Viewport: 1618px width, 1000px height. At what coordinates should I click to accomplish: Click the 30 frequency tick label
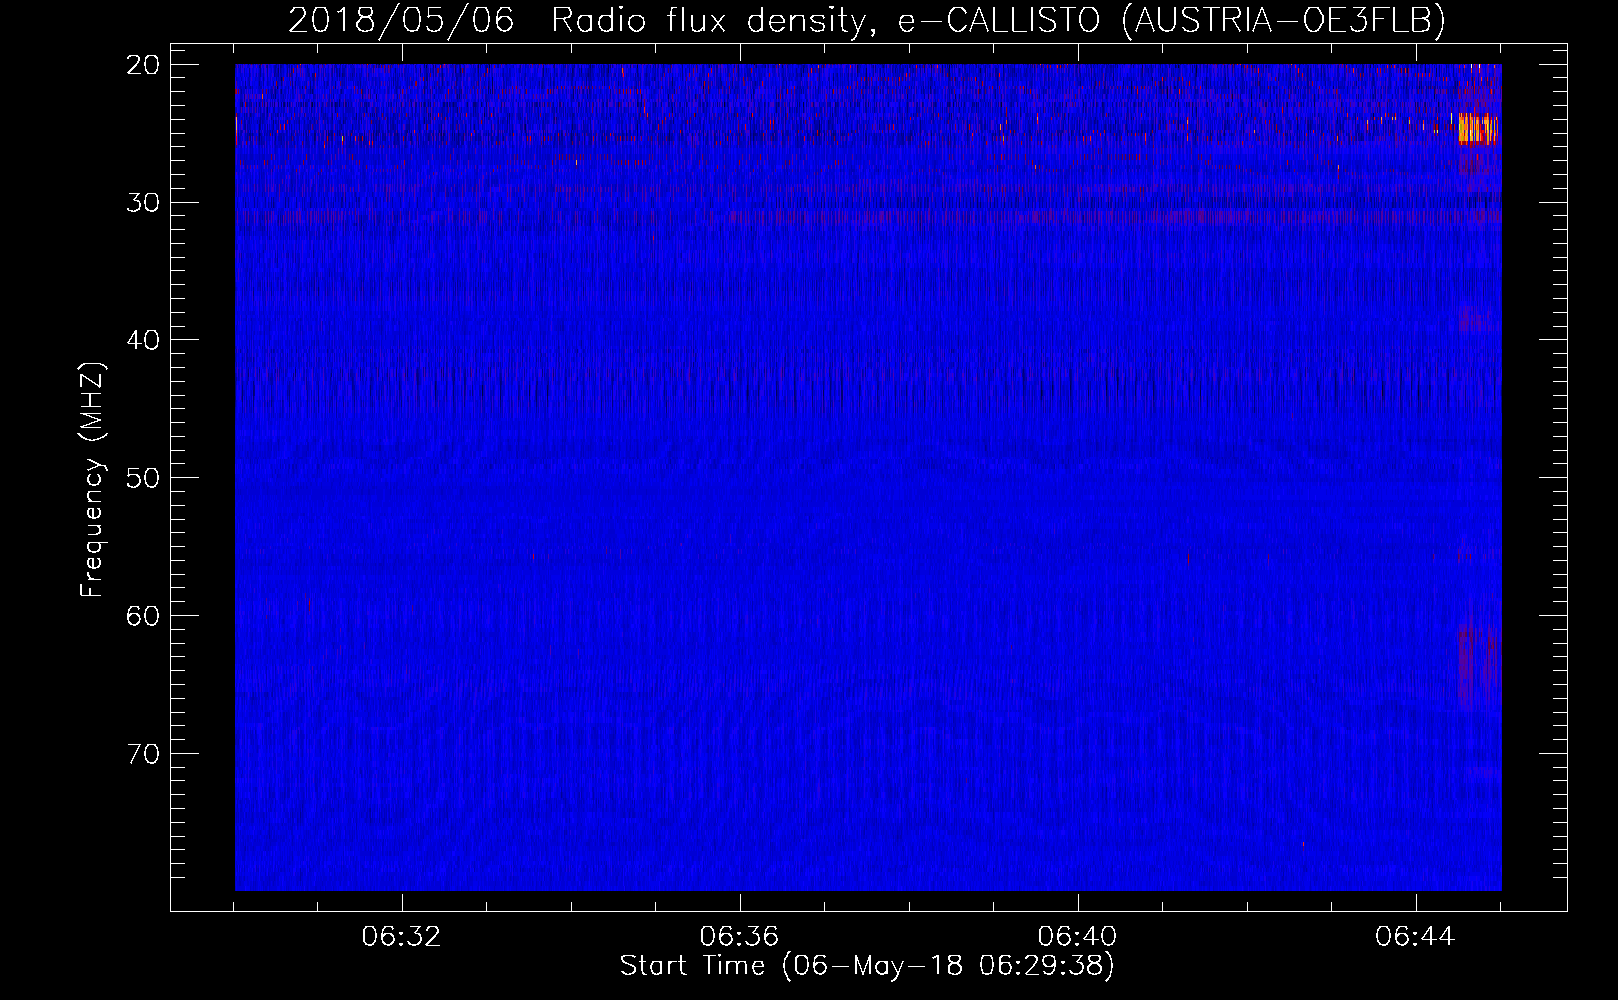point(144,203)
